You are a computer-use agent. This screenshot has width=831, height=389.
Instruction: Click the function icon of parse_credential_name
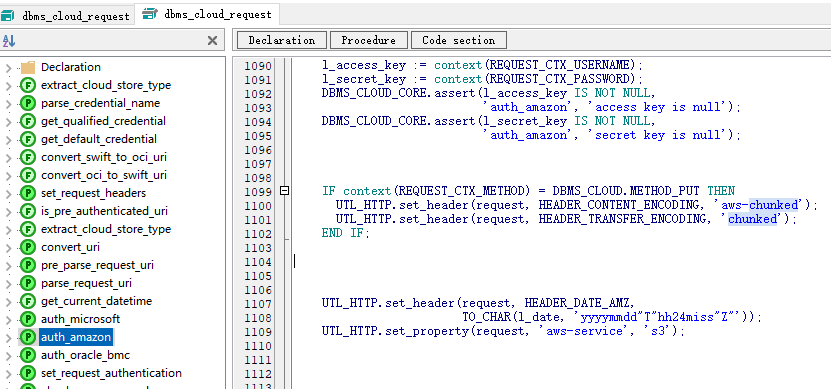[x=28, y=103]
